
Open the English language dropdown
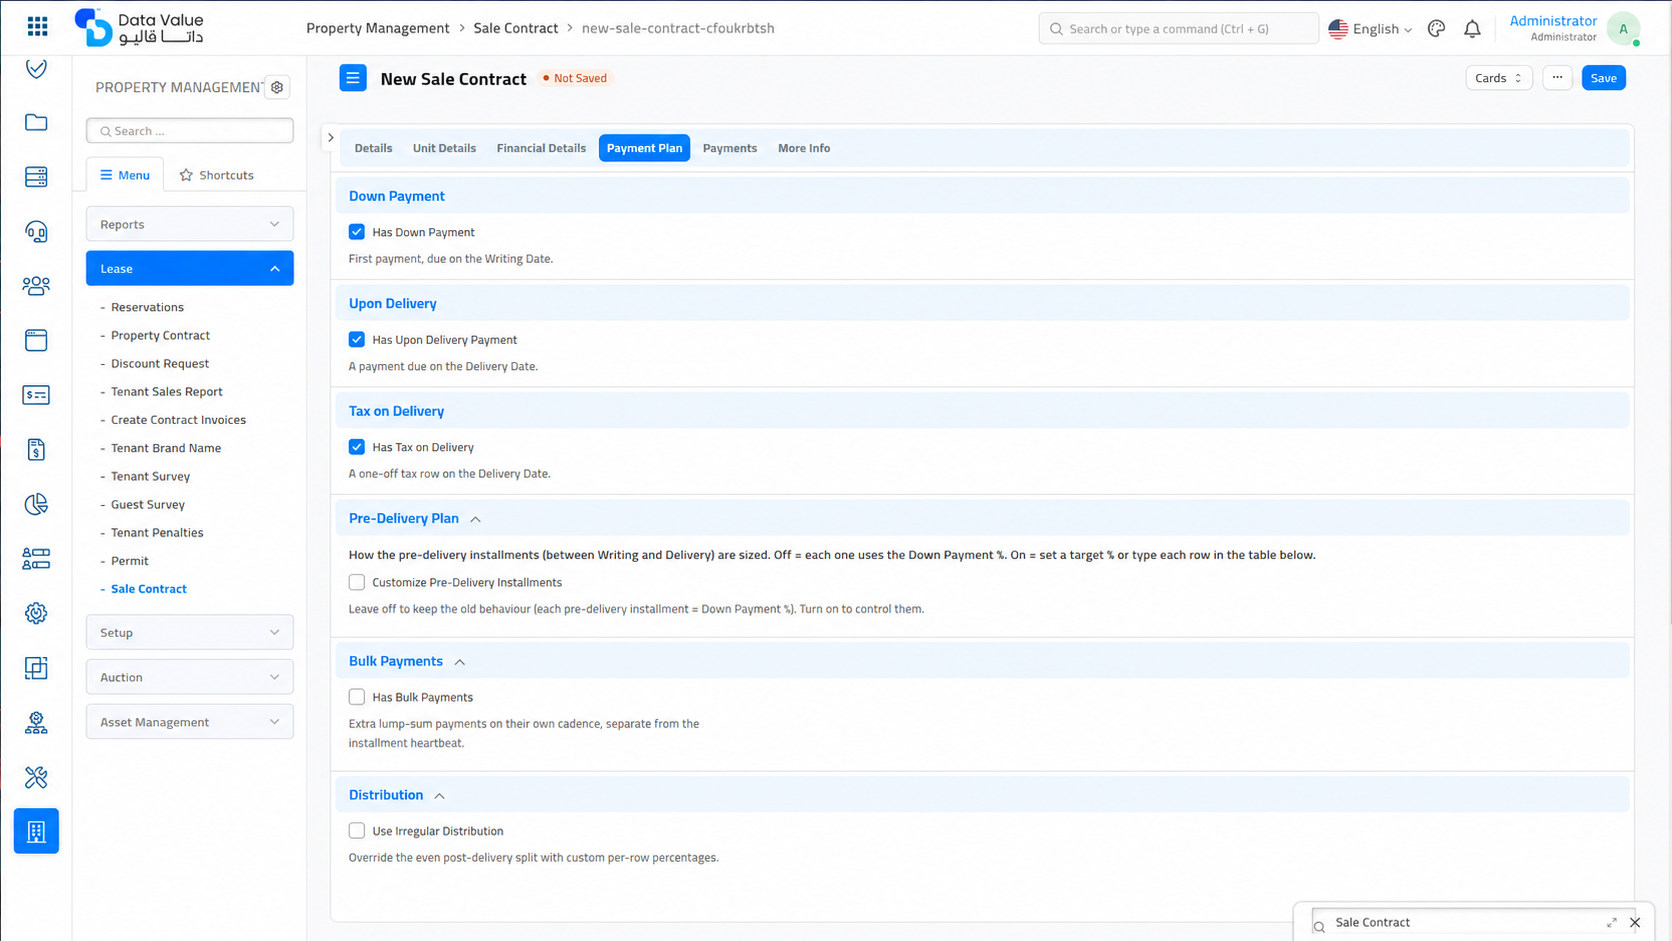point(1370,29)
